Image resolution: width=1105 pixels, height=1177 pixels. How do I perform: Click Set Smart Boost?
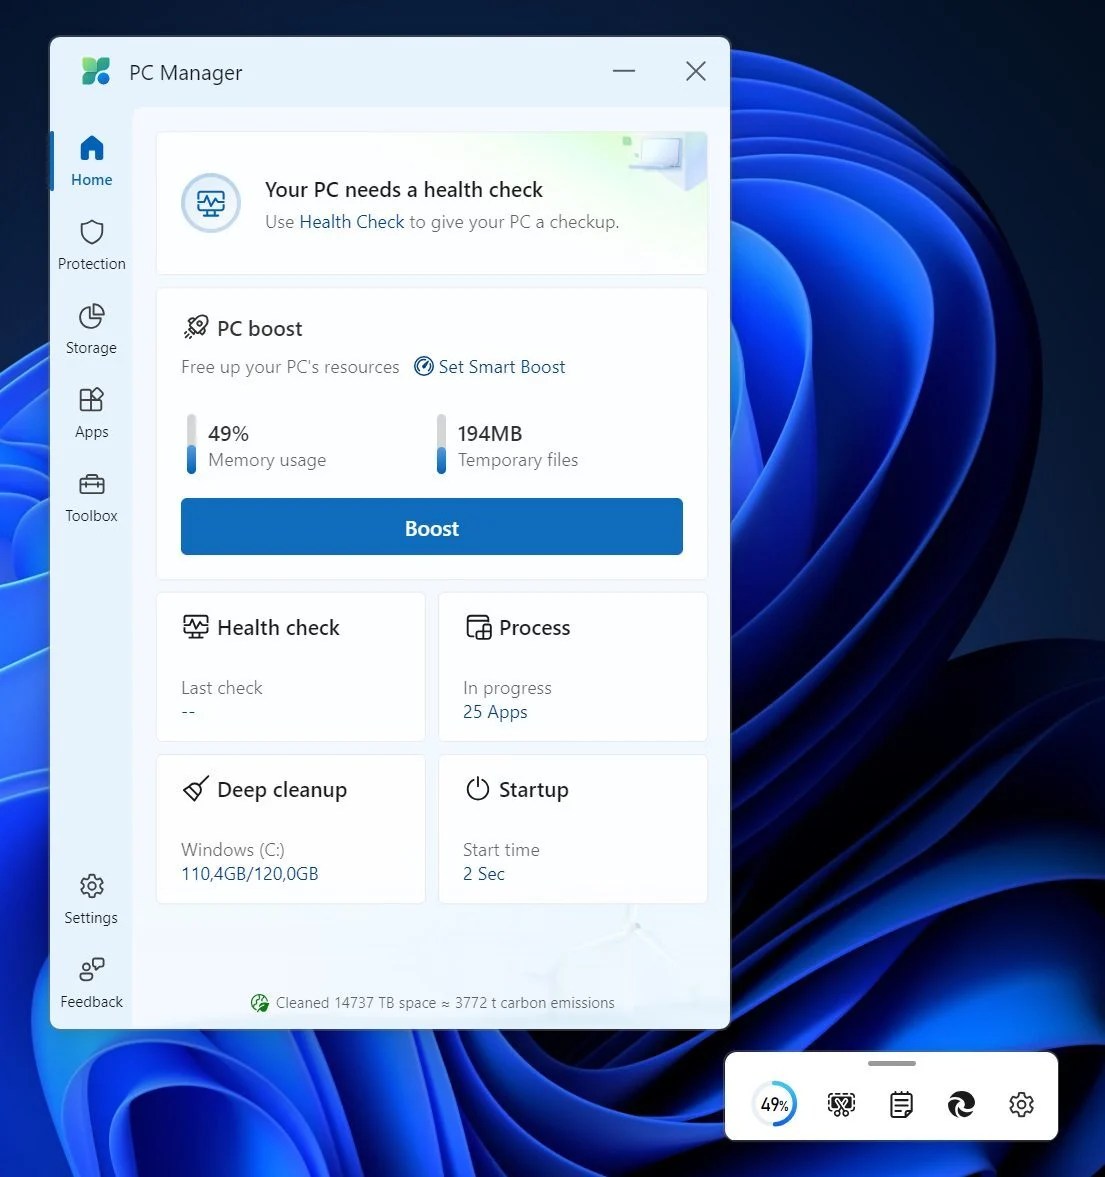pyautogui.click(x=489, y=366)
